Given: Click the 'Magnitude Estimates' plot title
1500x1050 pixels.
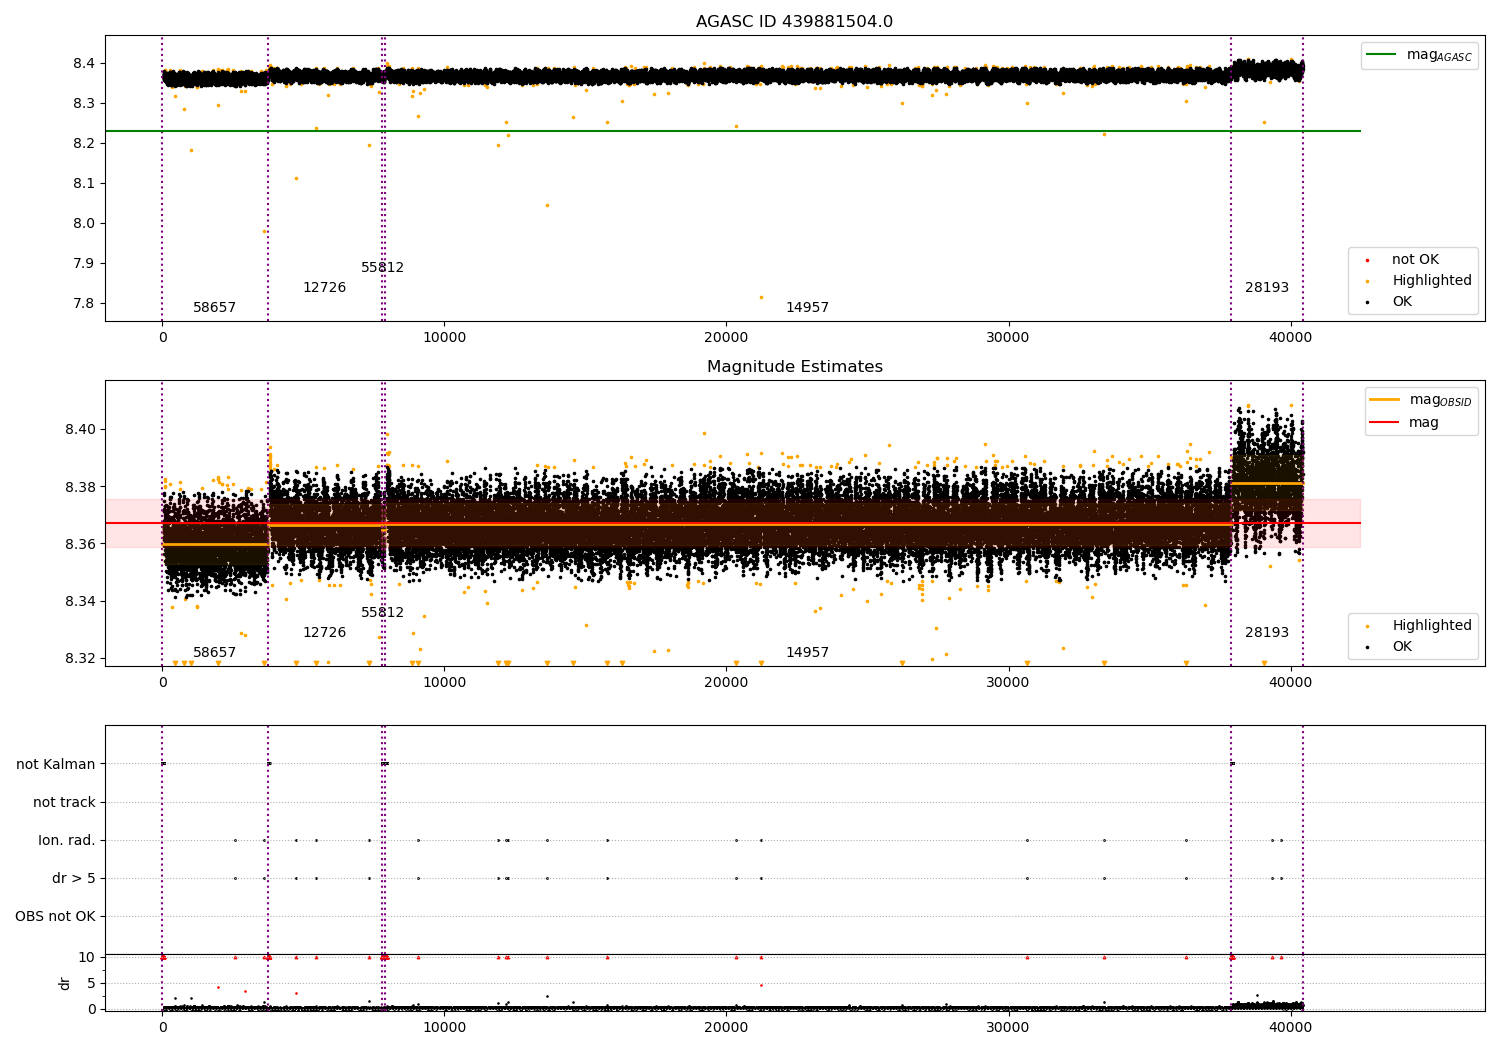Looking at the screenshot, I should pos(794,367).
